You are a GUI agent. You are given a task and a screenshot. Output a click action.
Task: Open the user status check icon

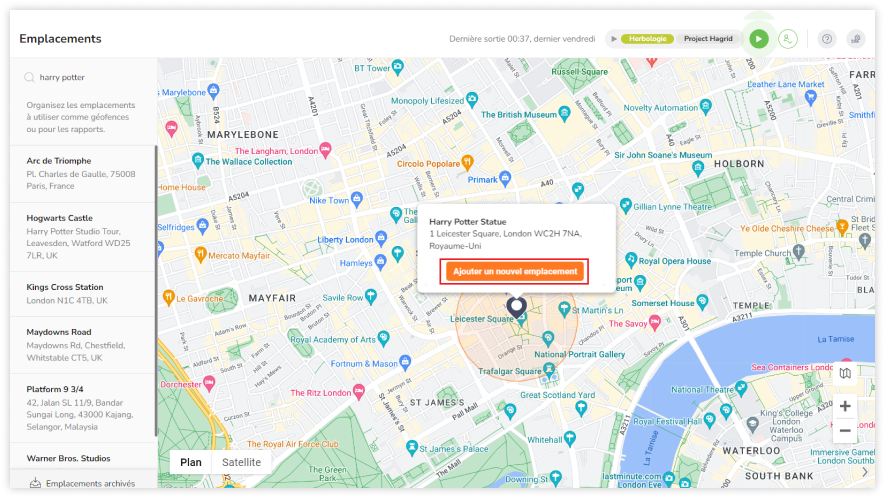pos(787,39)
